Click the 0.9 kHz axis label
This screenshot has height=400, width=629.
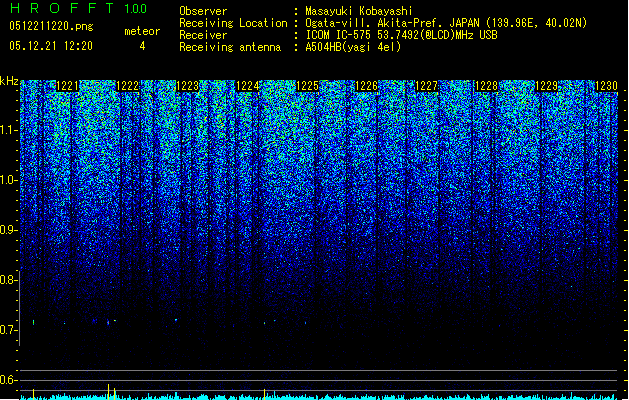click(9, 230)
